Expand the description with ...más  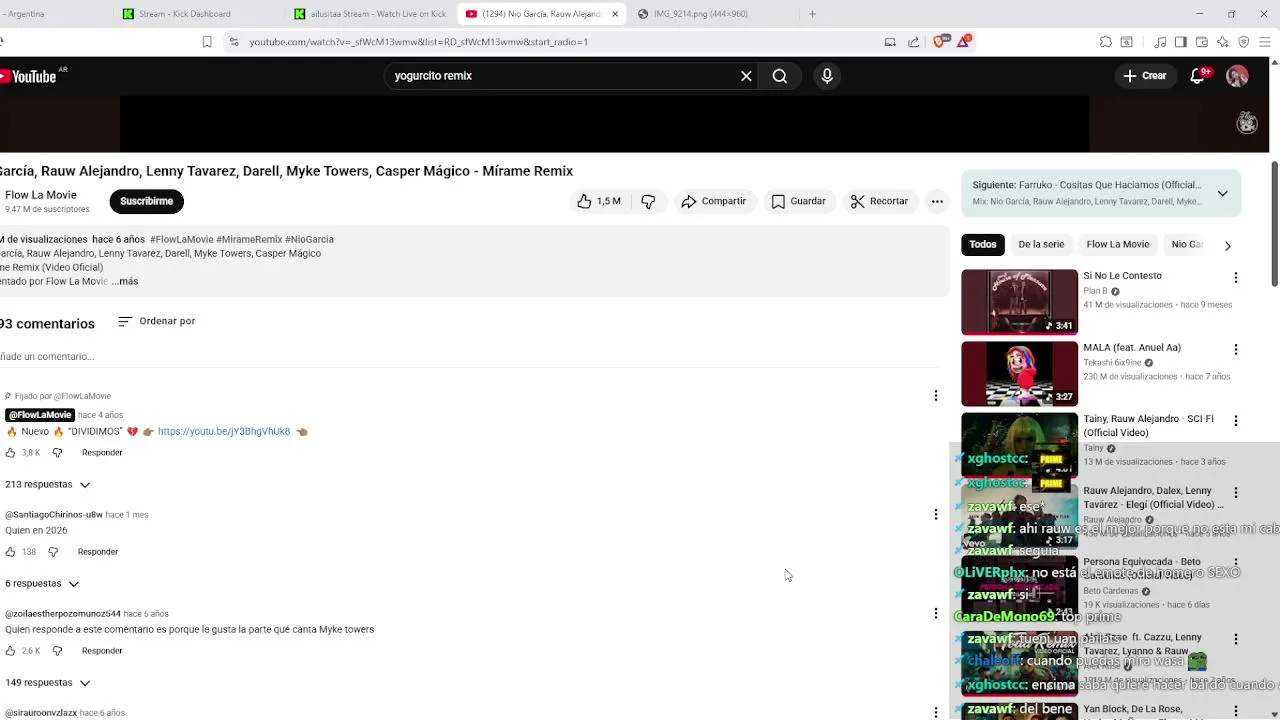[x=125, y=282]
